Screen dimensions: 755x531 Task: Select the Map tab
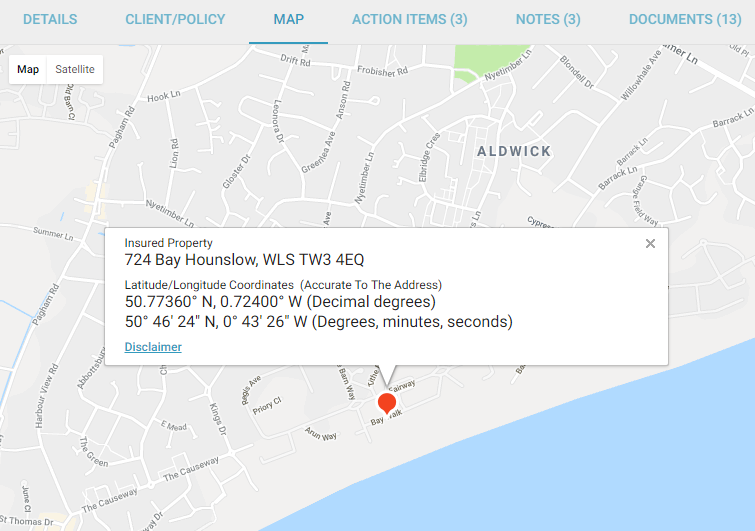[289, 19]
